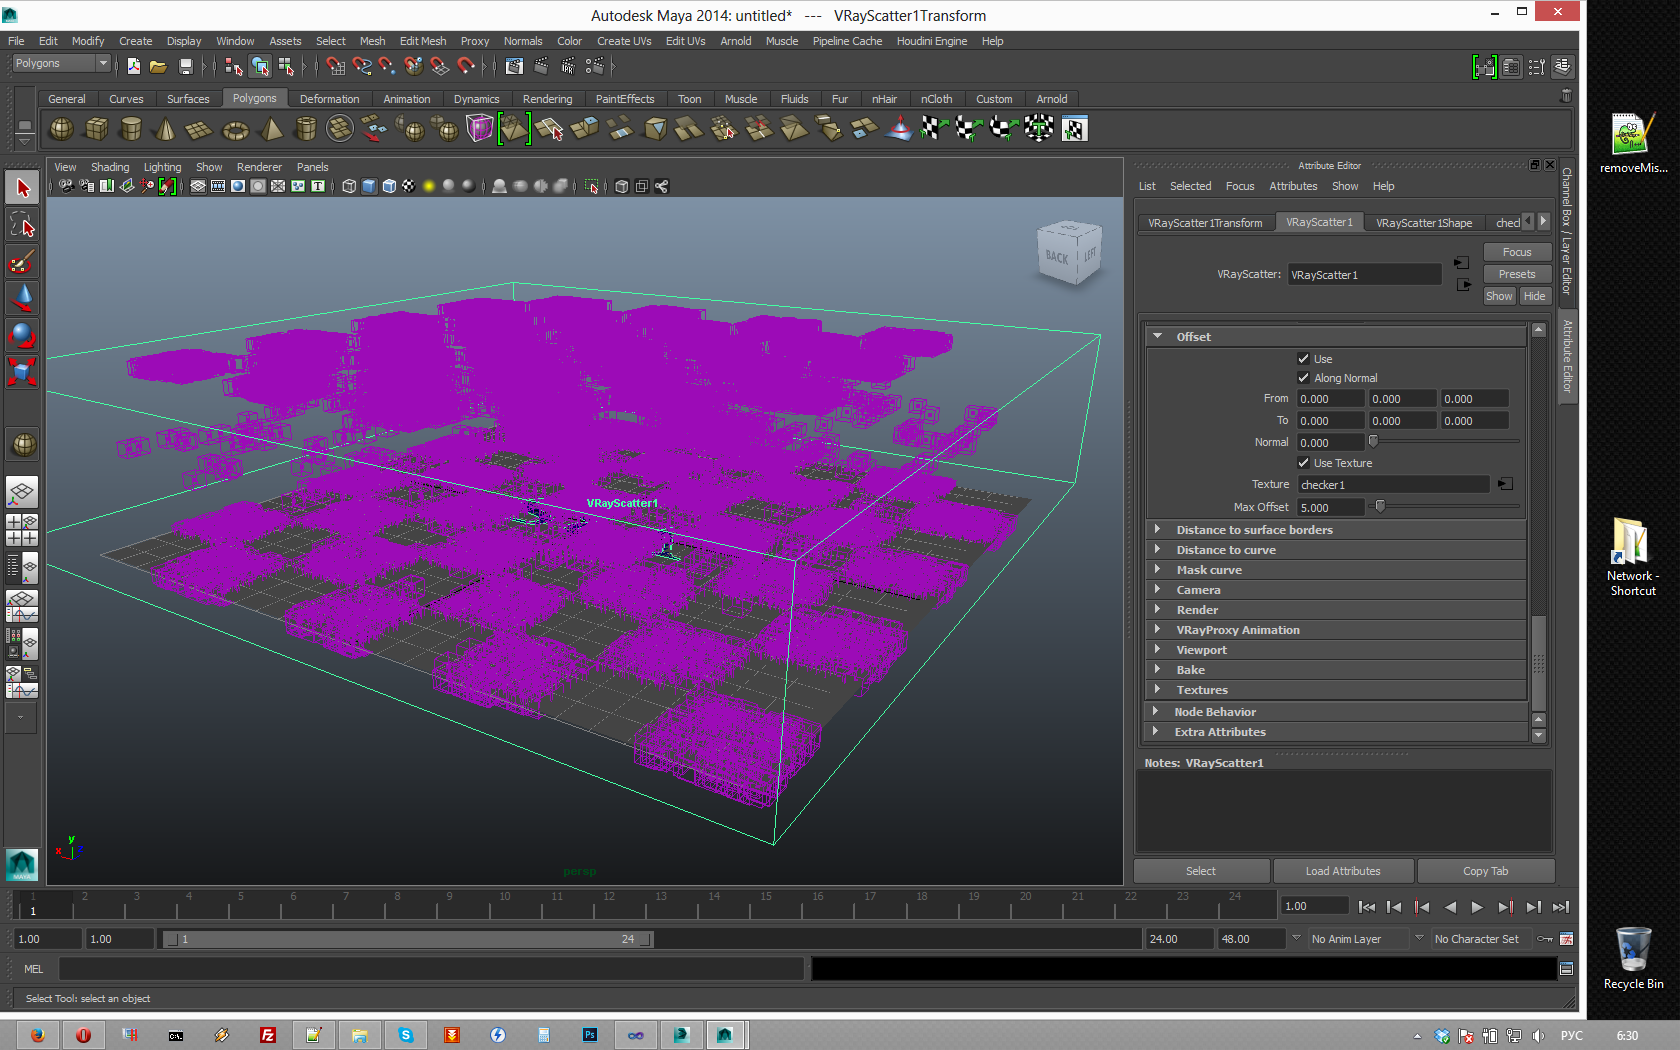Image resolution: width=1680 pixels, height=1050 pixels.
Task: Activate the Select tool in the toolbox
Action: (22, 188)
